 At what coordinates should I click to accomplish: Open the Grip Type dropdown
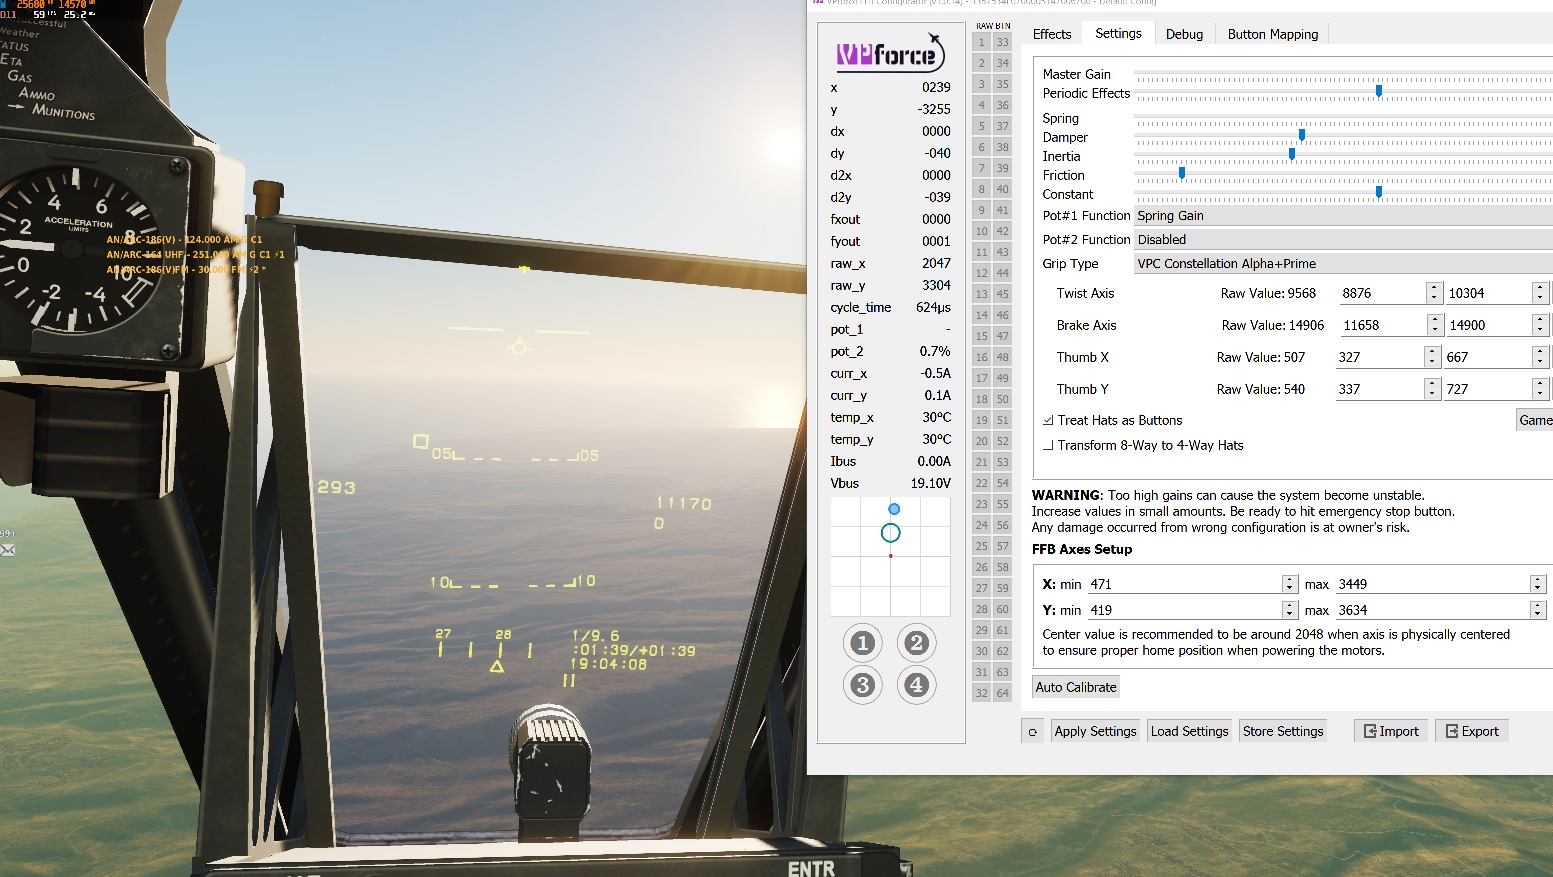(1343, 264)
